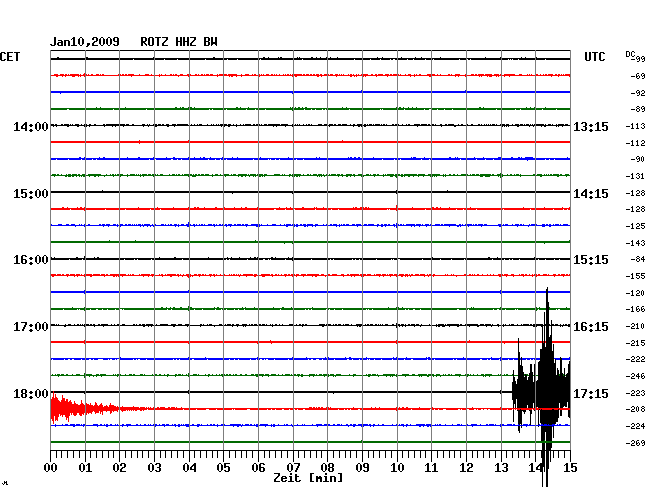Select the DC value -125
The image size is (650, 494).
pyautogui.click(x=635, y=226)
